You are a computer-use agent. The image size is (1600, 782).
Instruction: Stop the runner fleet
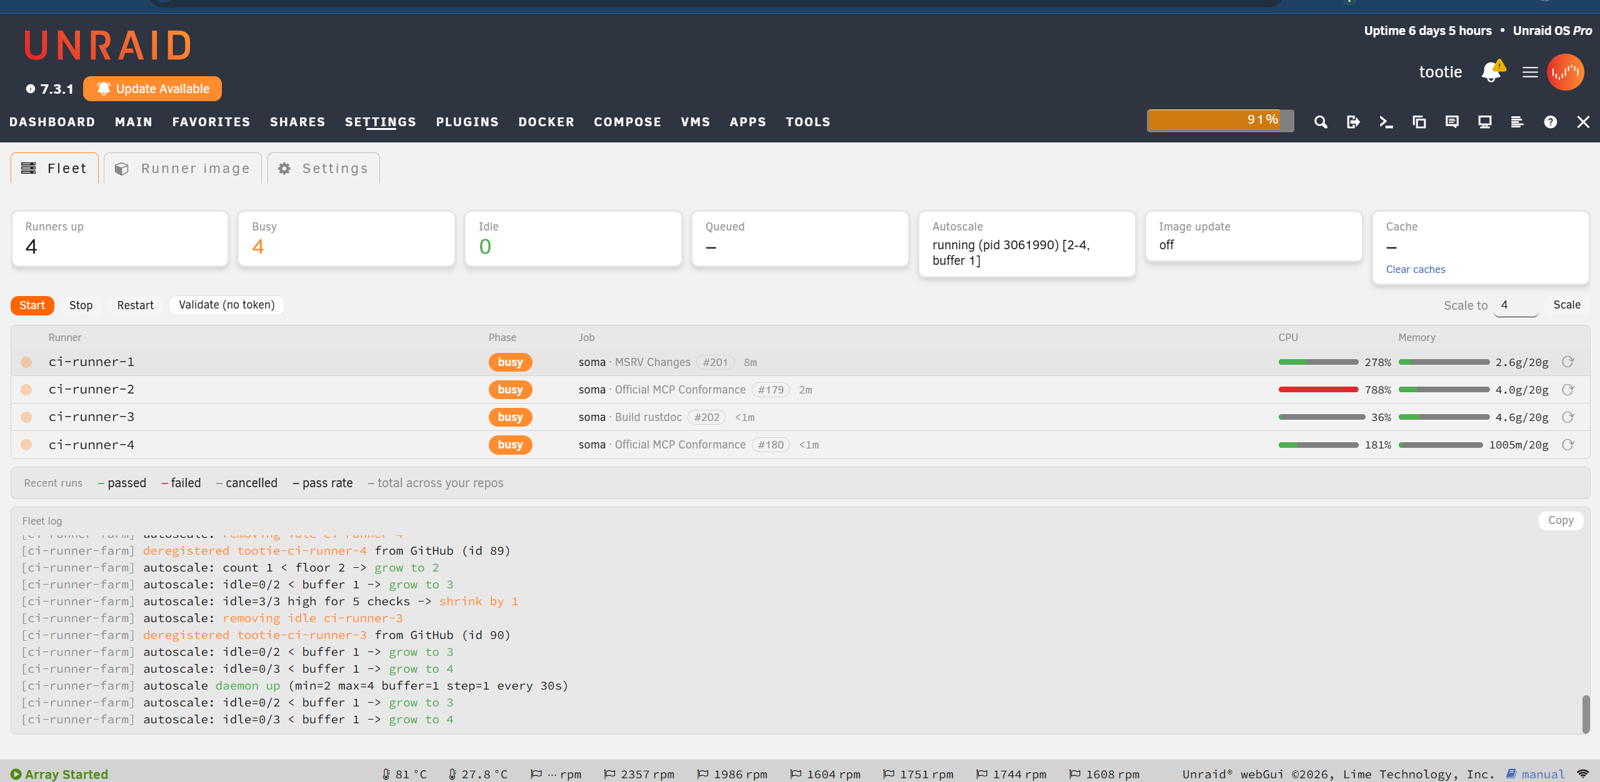pyautogui.click(x=81, y=305)
